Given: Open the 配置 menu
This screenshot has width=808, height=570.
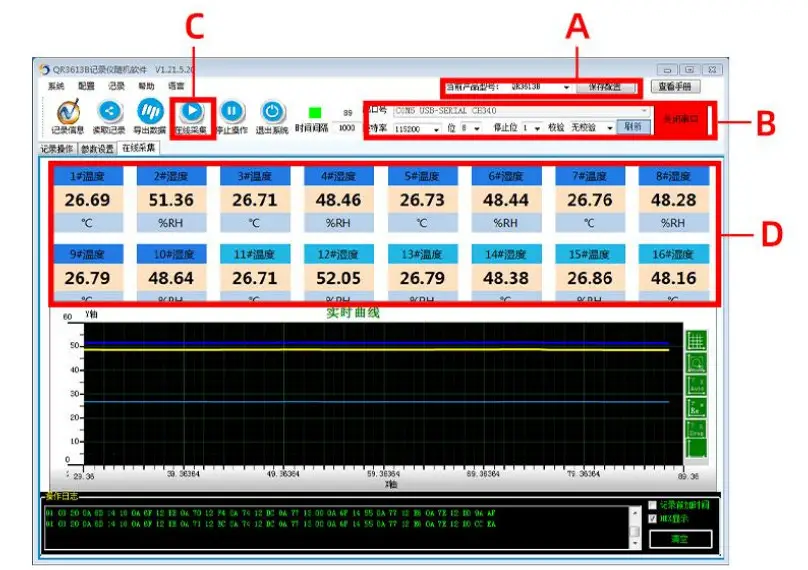Looking at the screenshot, I should 86,86.
